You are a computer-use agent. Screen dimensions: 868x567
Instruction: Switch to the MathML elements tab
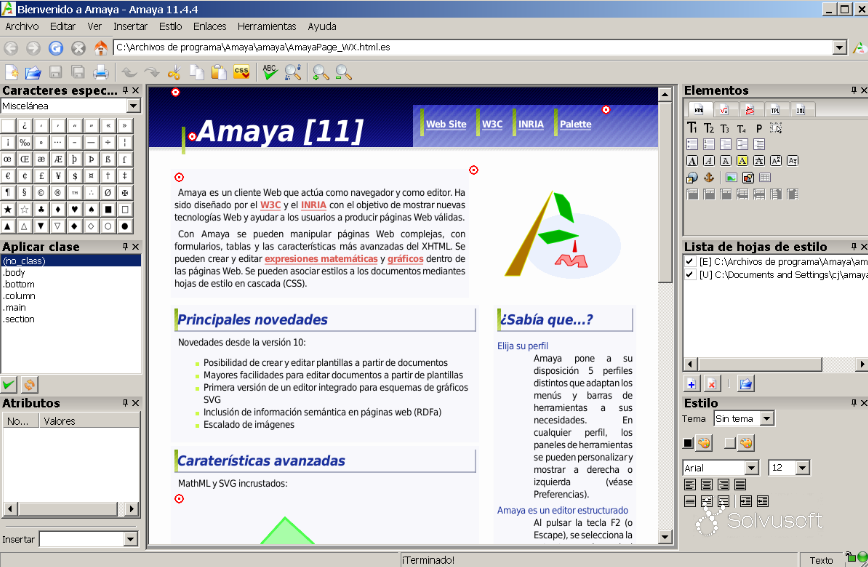tap(724, 110)
